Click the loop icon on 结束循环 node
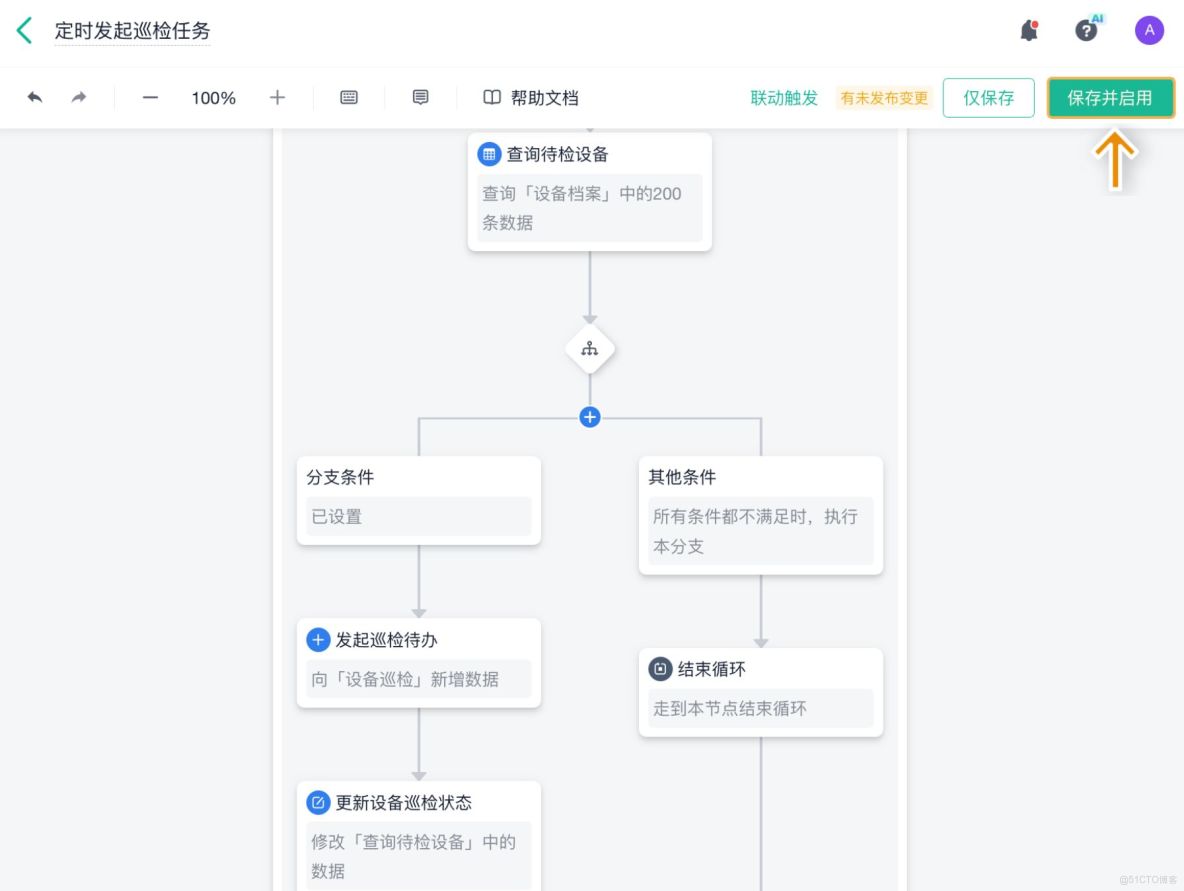 point(660,669)
